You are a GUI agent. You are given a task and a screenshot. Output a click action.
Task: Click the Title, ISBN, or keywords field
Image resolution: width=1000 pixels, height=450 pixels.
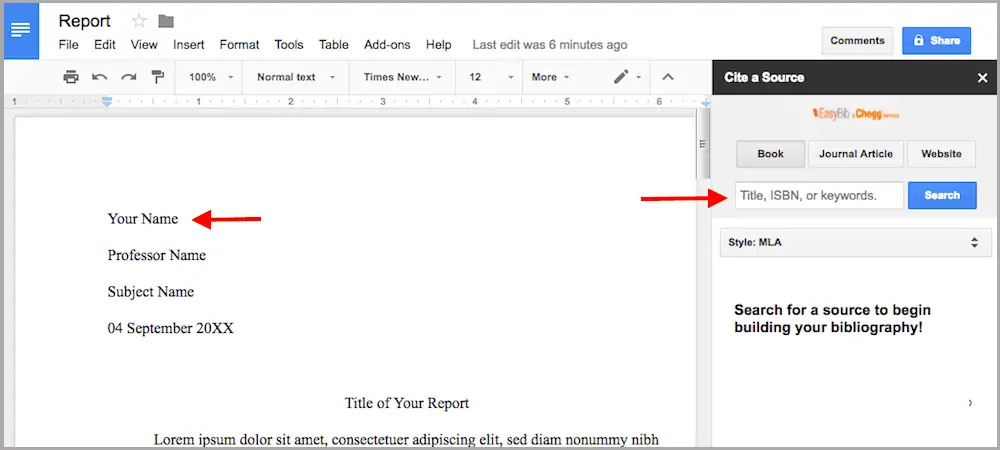818,196
